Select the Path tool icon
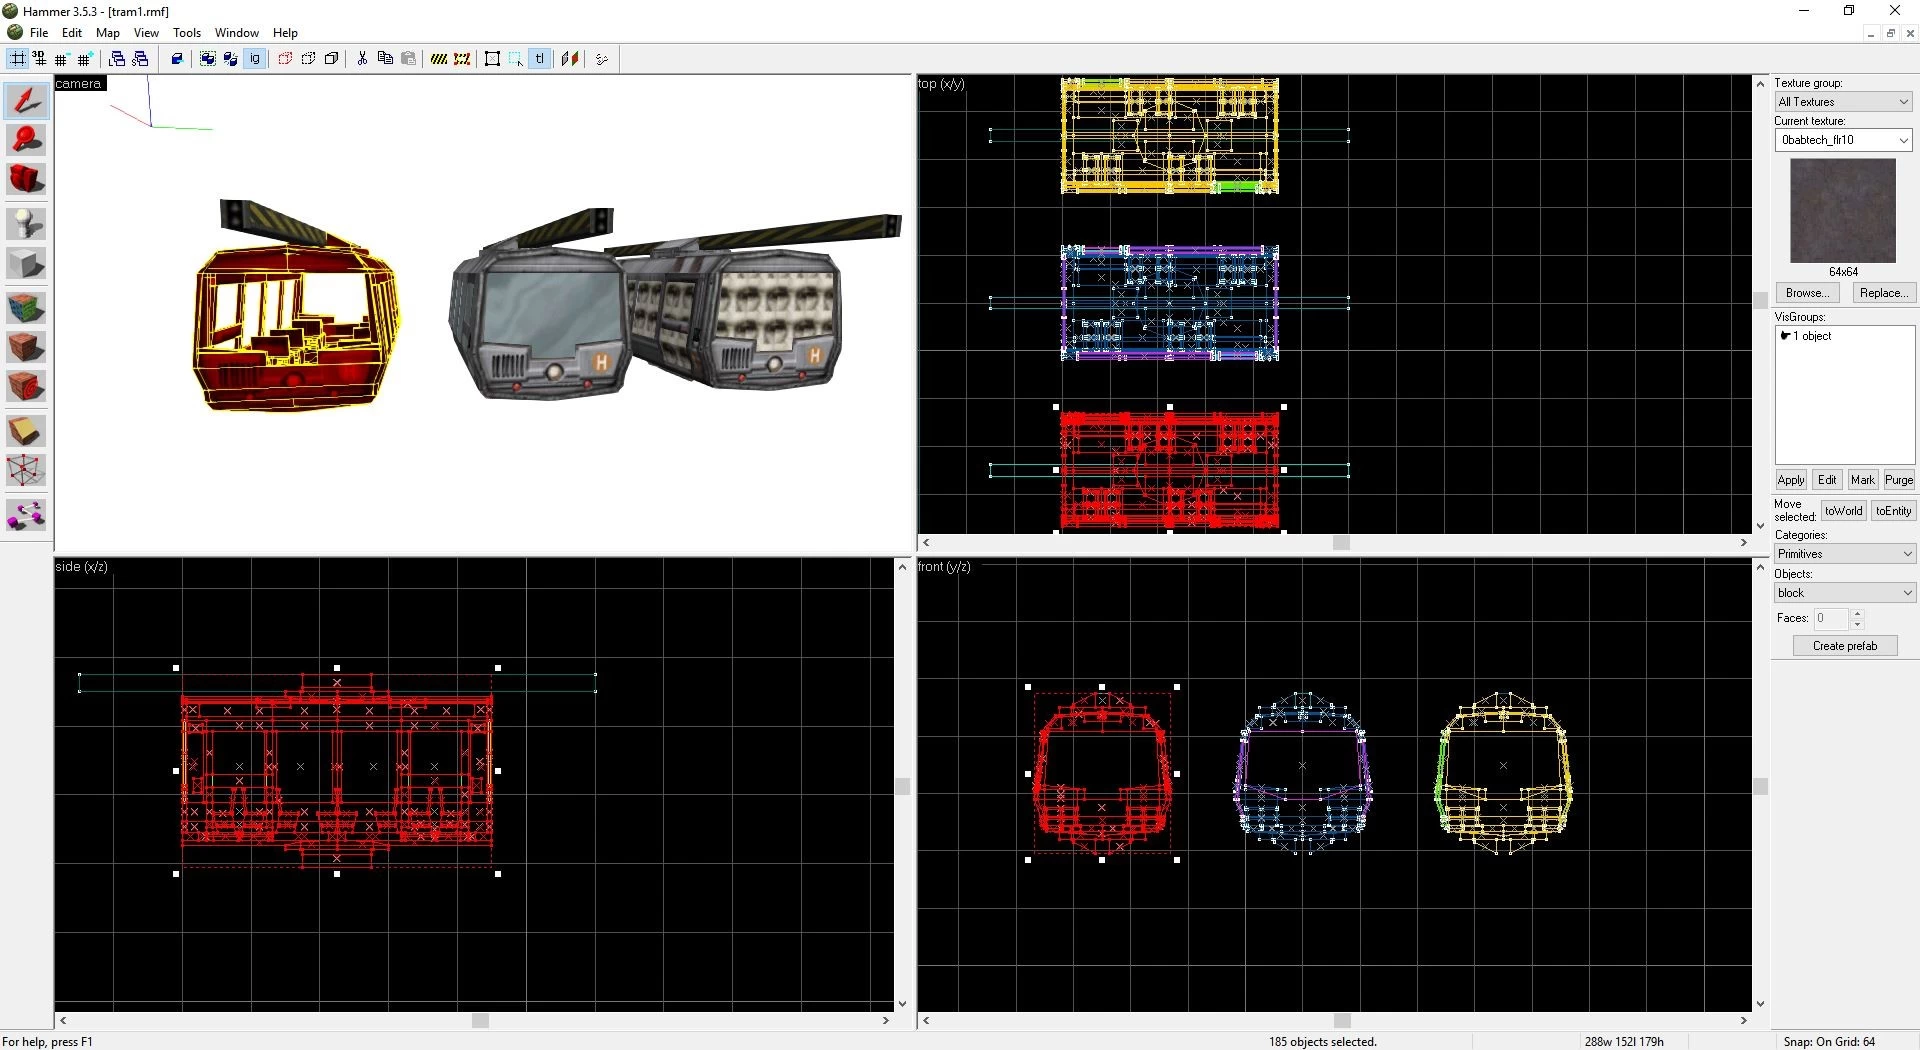 pyautogui.click(x=26, y=514)
